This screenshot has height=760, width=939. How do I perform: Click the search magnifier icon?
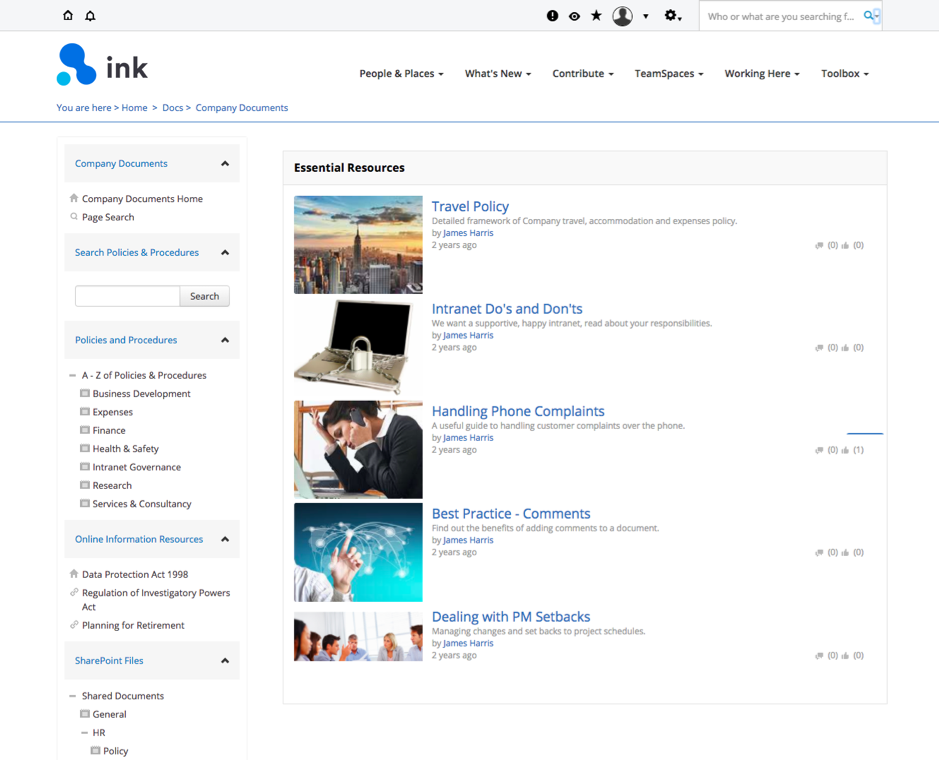869,16
